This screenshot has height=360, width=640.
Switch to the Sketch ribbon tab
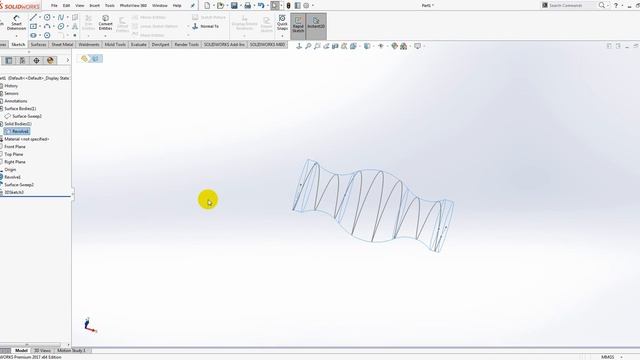18,44
